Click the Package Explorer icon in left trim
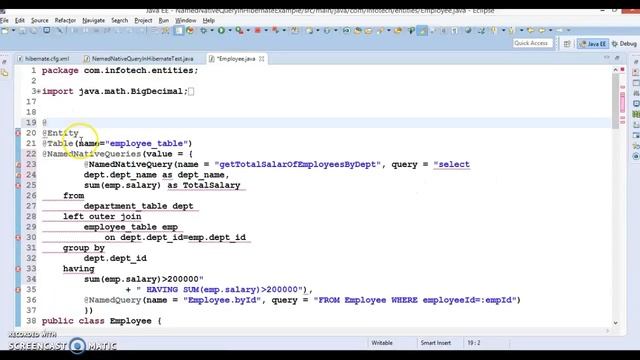This screenshot has width=640, height=360. tap(4, 73)
